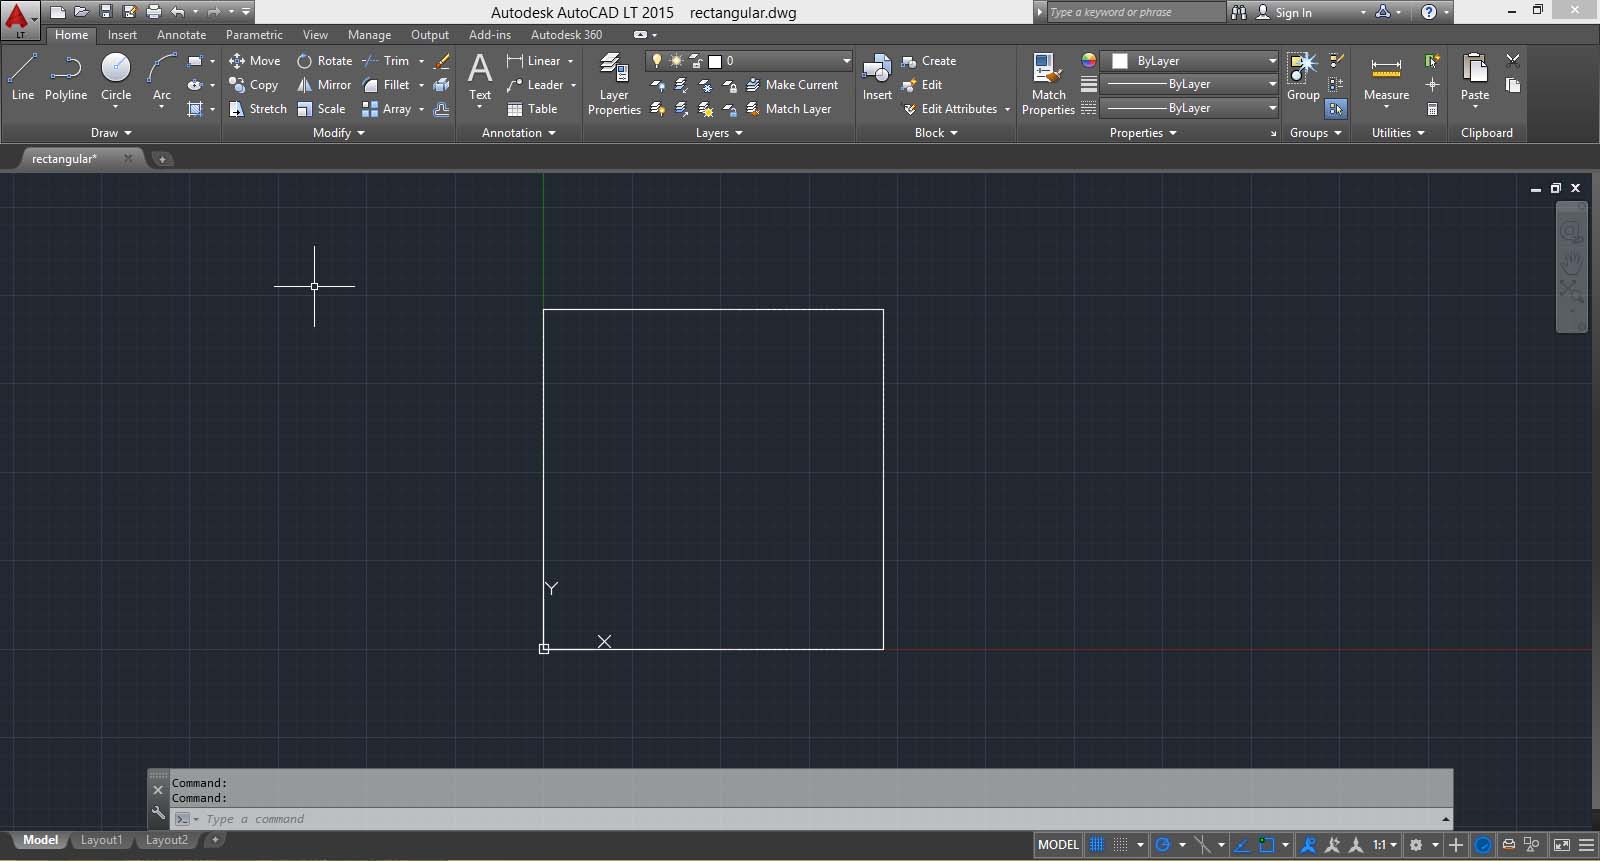The width and height of the screenshot is (1600, 861).
Task: Toggle 2D object snap in status bar
Action: point(1267,845)
